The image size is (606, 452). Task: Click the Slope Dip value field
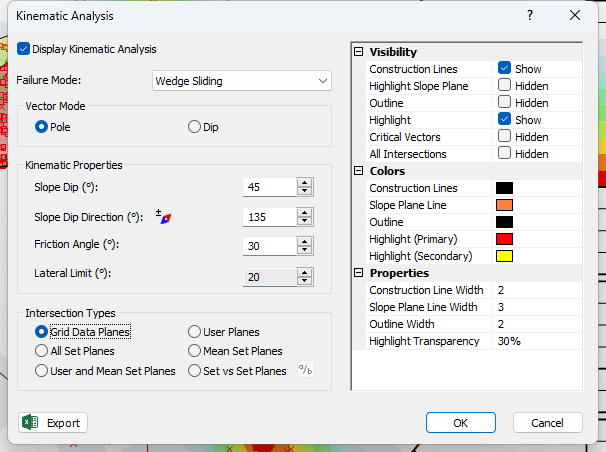point(269,187)
